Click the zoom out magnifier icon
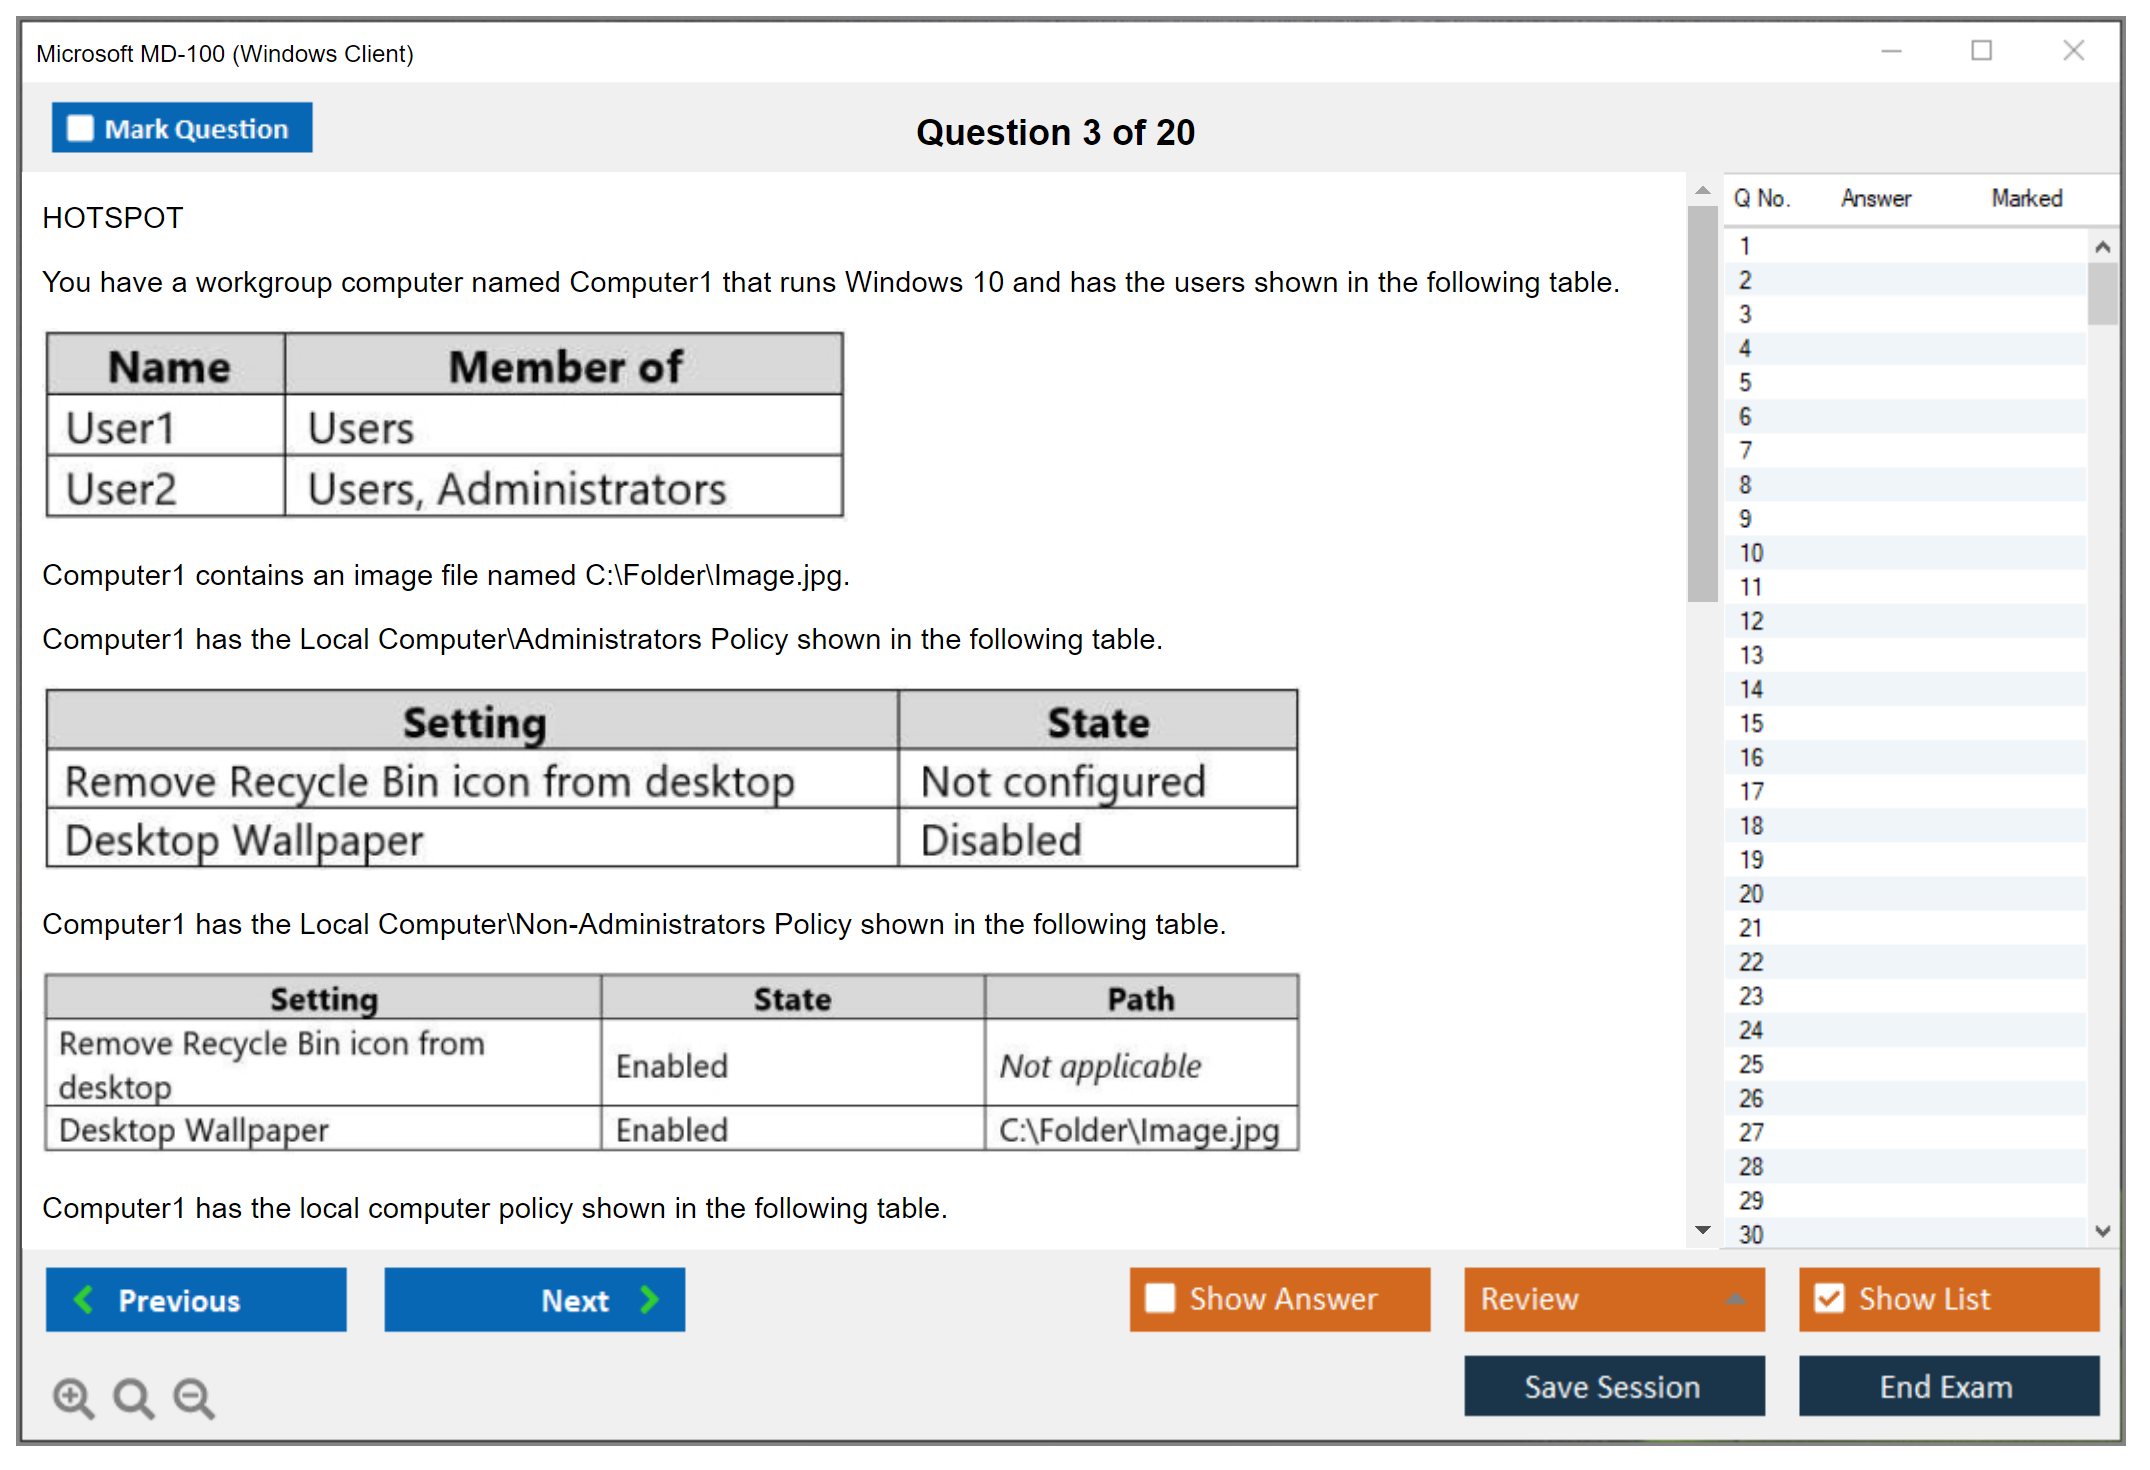This screenshot has height=1470, width=2150. [193, 1397]
